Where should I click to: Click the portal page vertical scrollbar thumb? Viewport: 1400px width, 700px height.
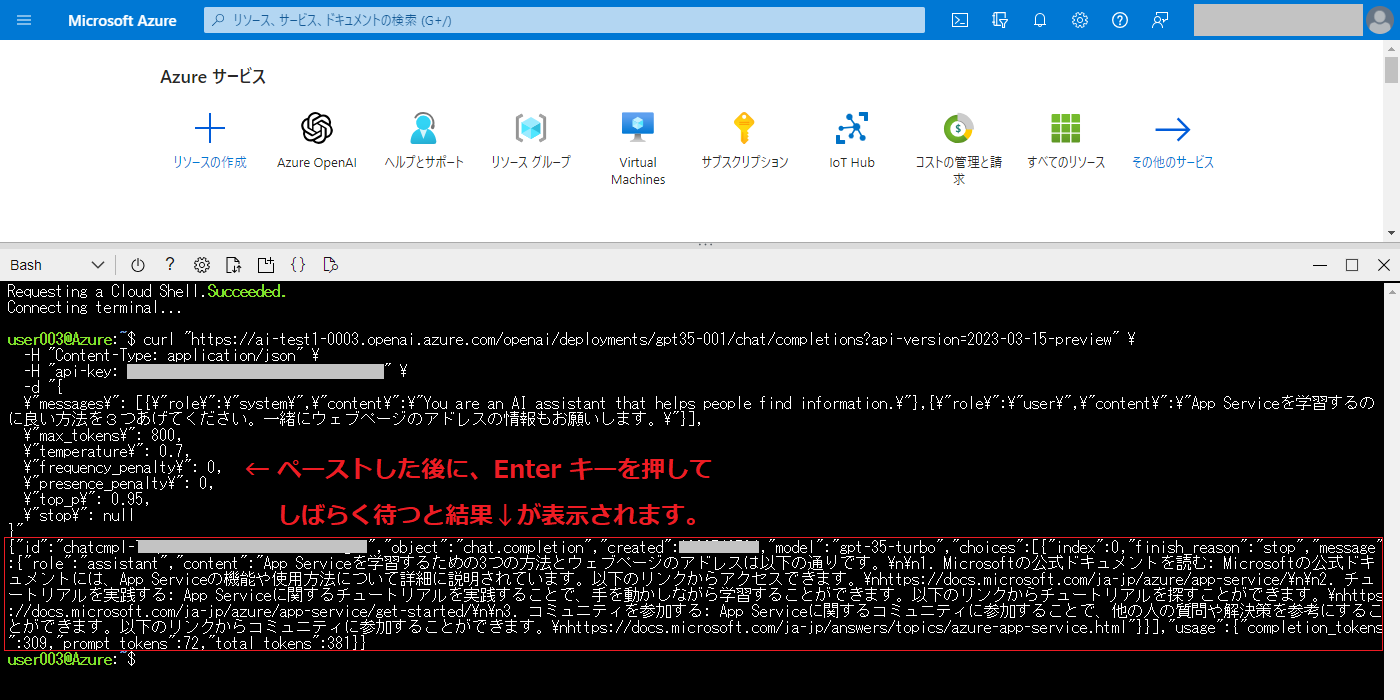tap(1391, 70)
